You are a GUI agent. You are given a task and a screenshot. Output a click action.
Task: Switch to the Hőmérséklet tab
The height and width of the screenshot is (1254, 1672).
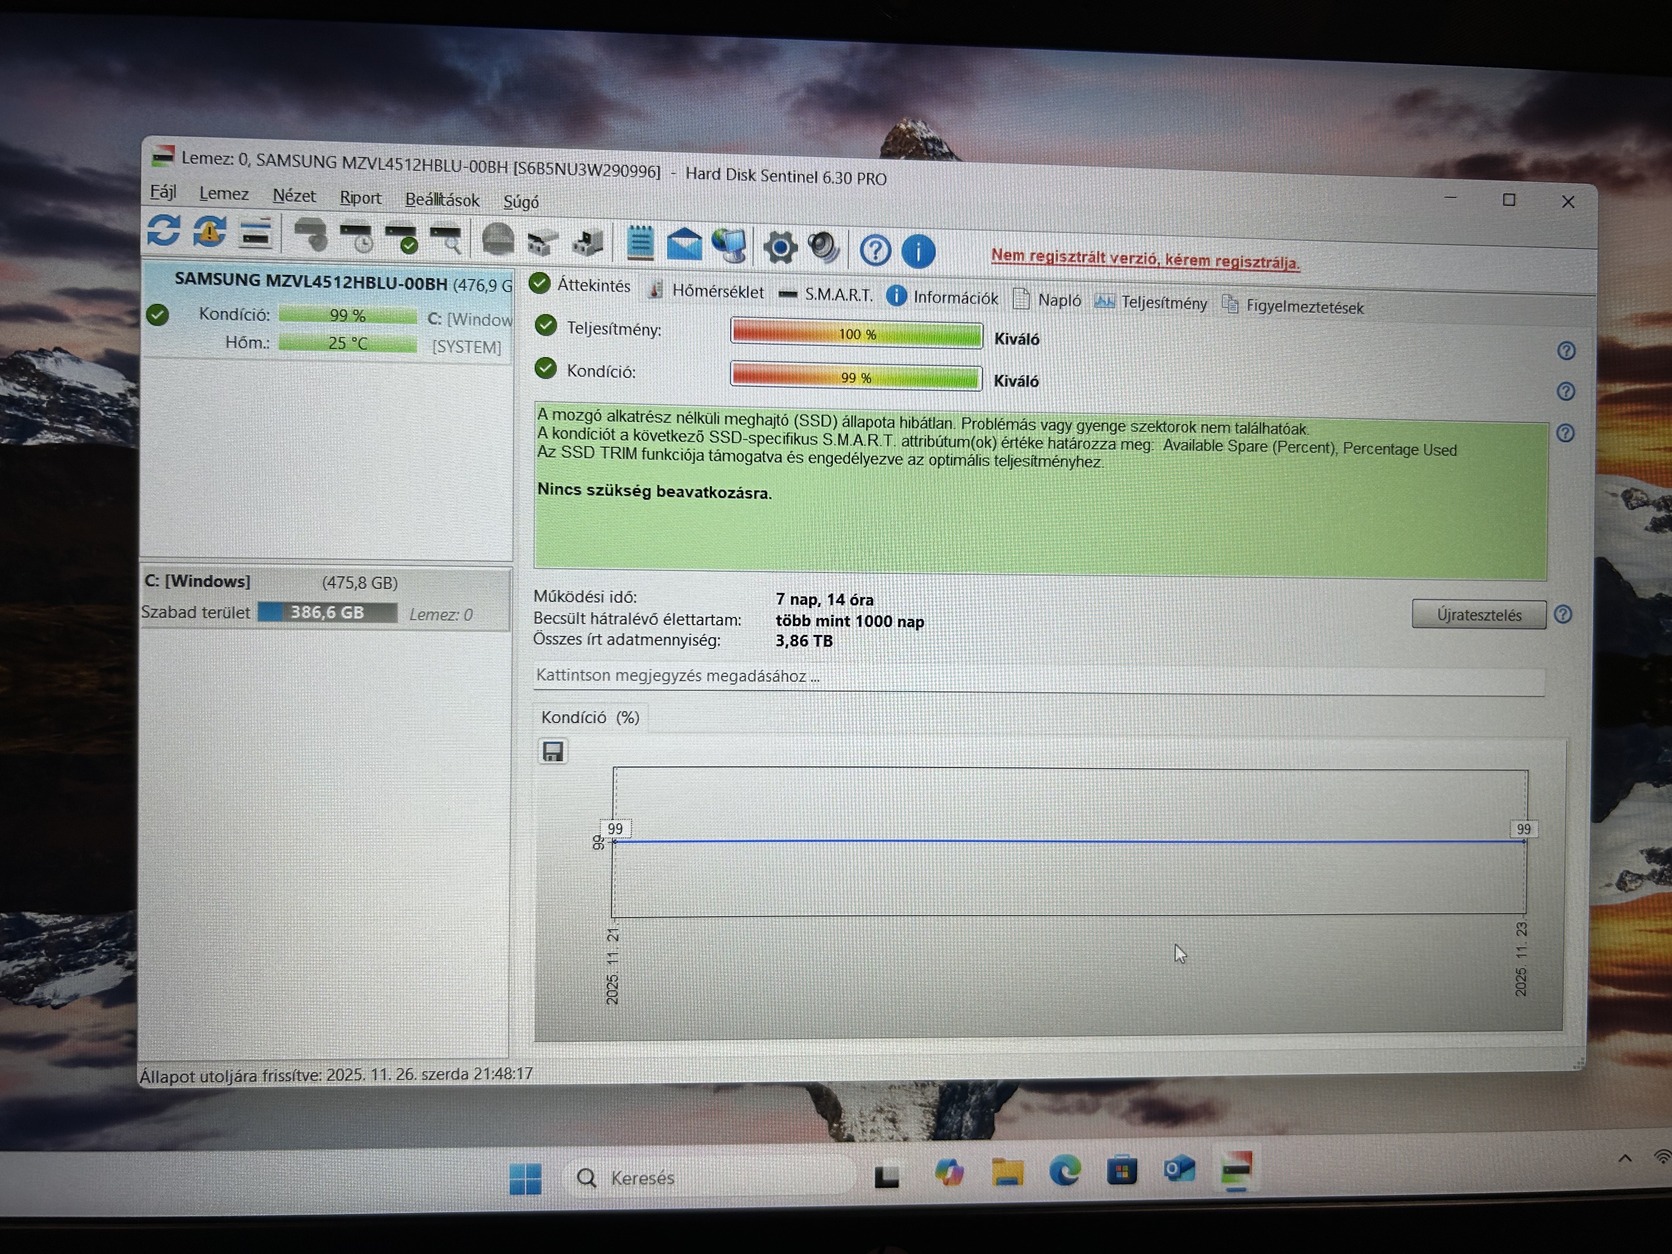[706, 291]
